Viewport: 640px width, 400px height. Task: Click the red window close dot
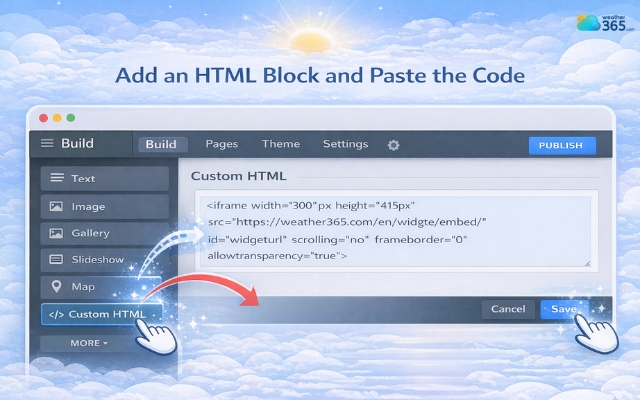click(43, 118)
